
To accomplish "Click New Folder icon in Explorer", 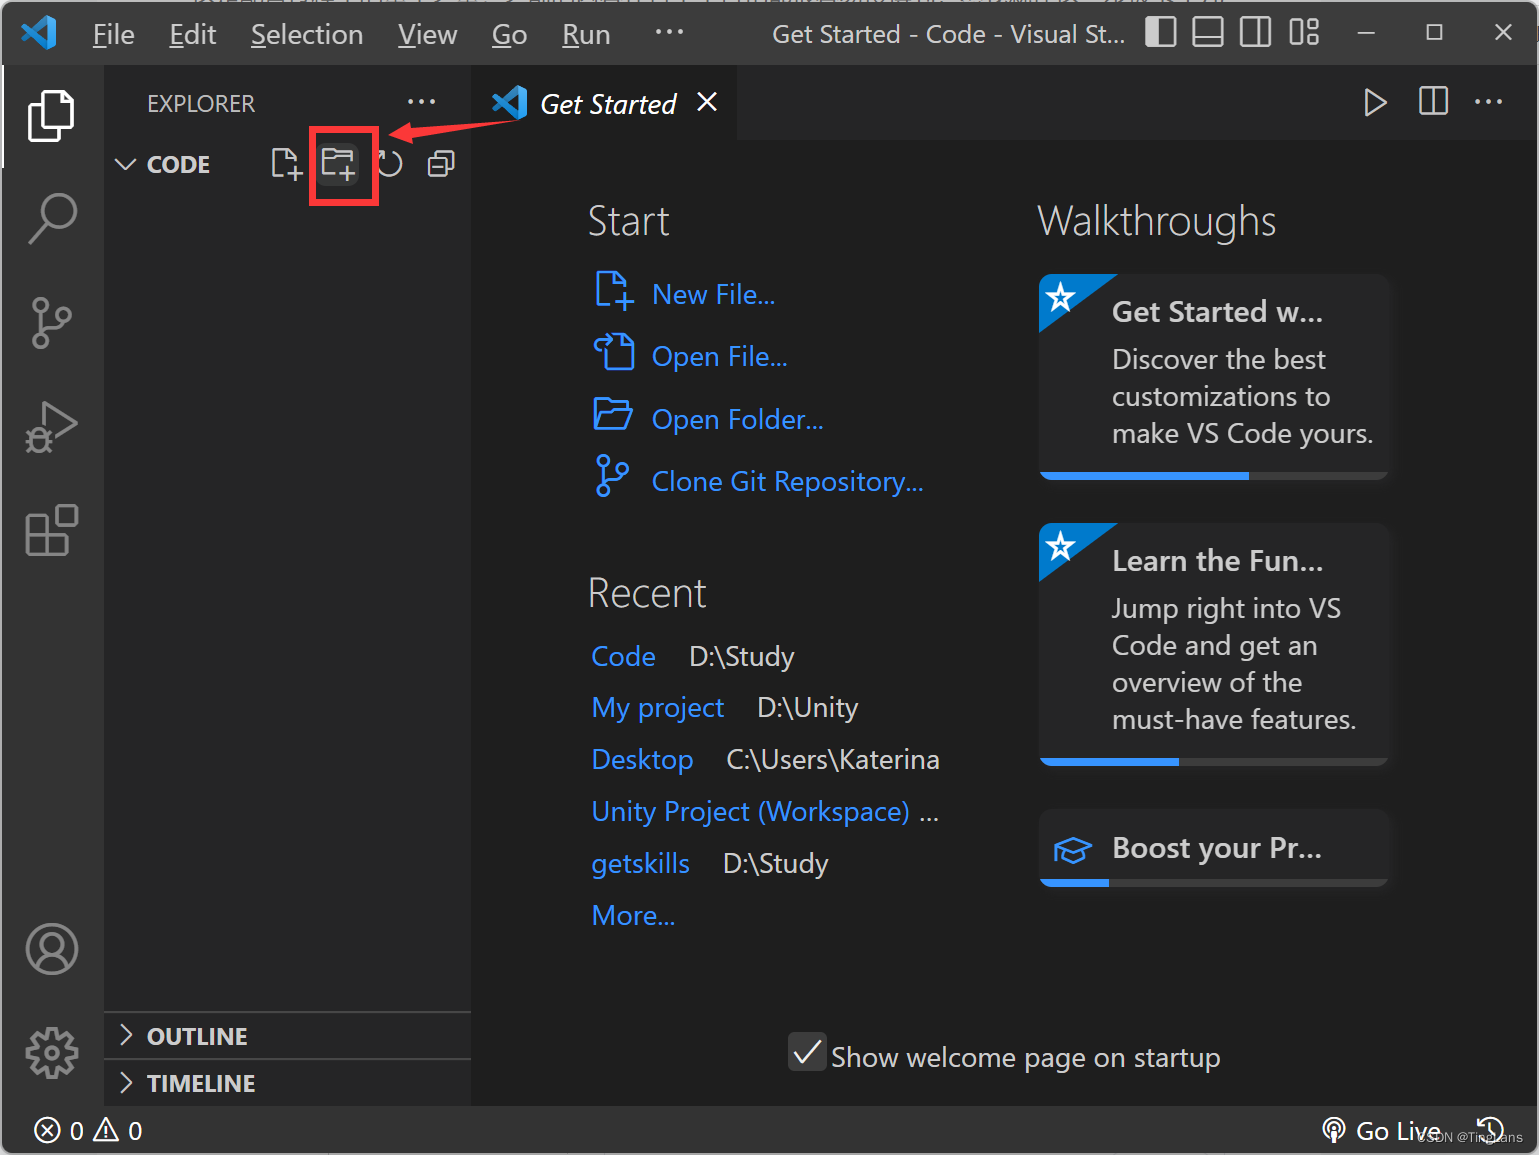I will tap(339, 164).
